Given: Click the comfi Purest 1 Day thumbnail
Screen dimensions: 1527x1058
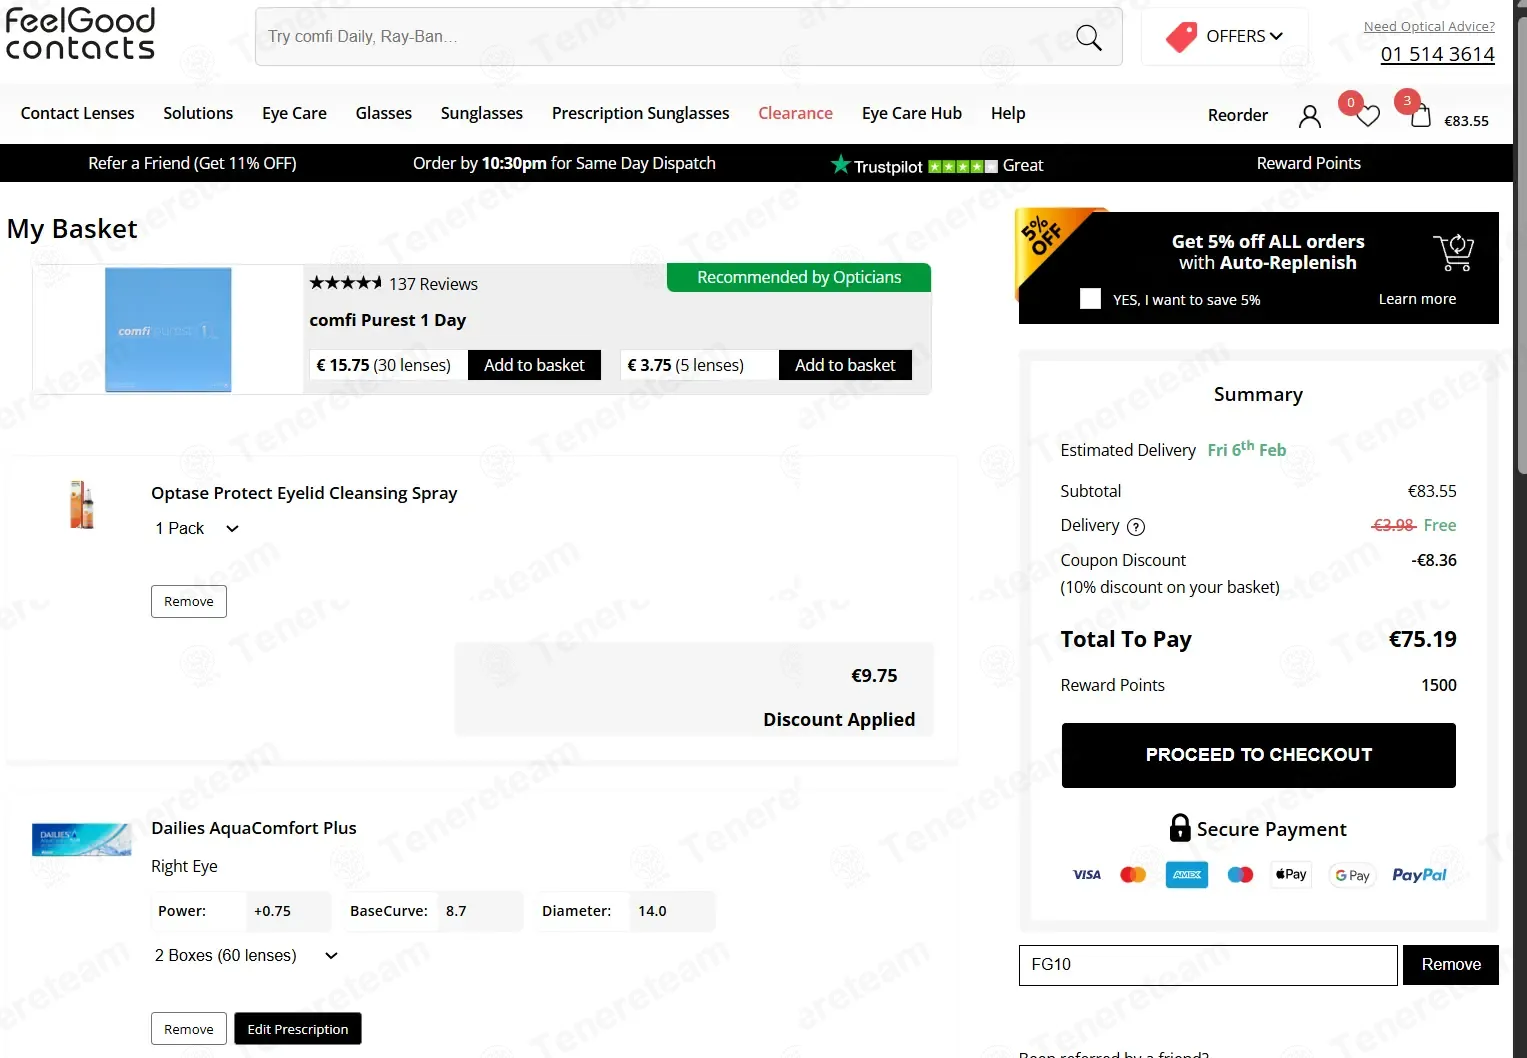Looking at the screenshot, I should pyautogui.click(x=168, y=329).
